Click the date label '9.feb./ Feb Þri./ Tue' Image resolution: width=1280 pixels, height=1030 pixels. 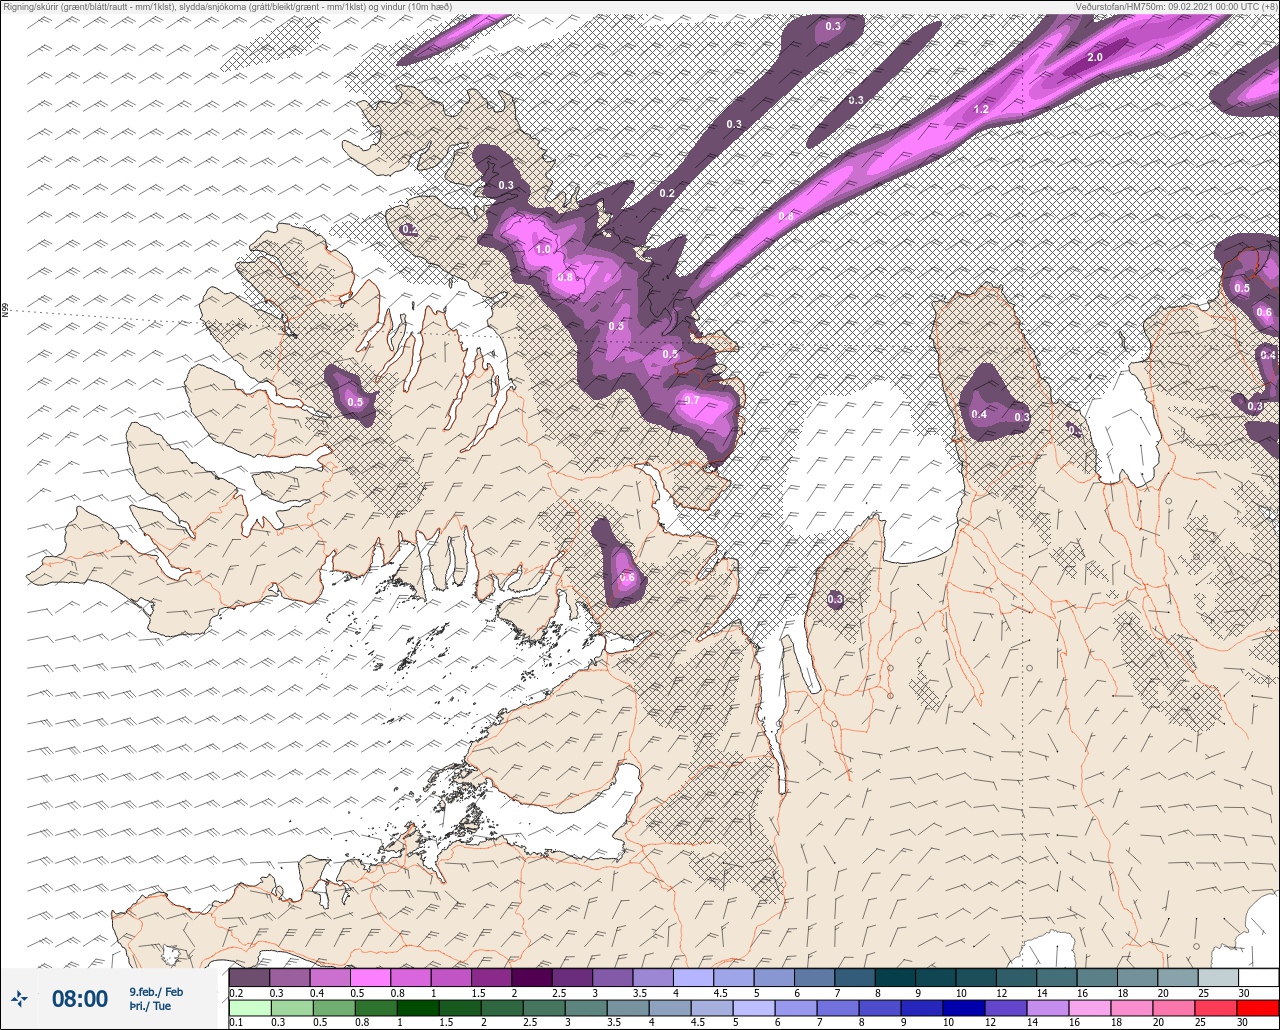(x=156, y=999)
